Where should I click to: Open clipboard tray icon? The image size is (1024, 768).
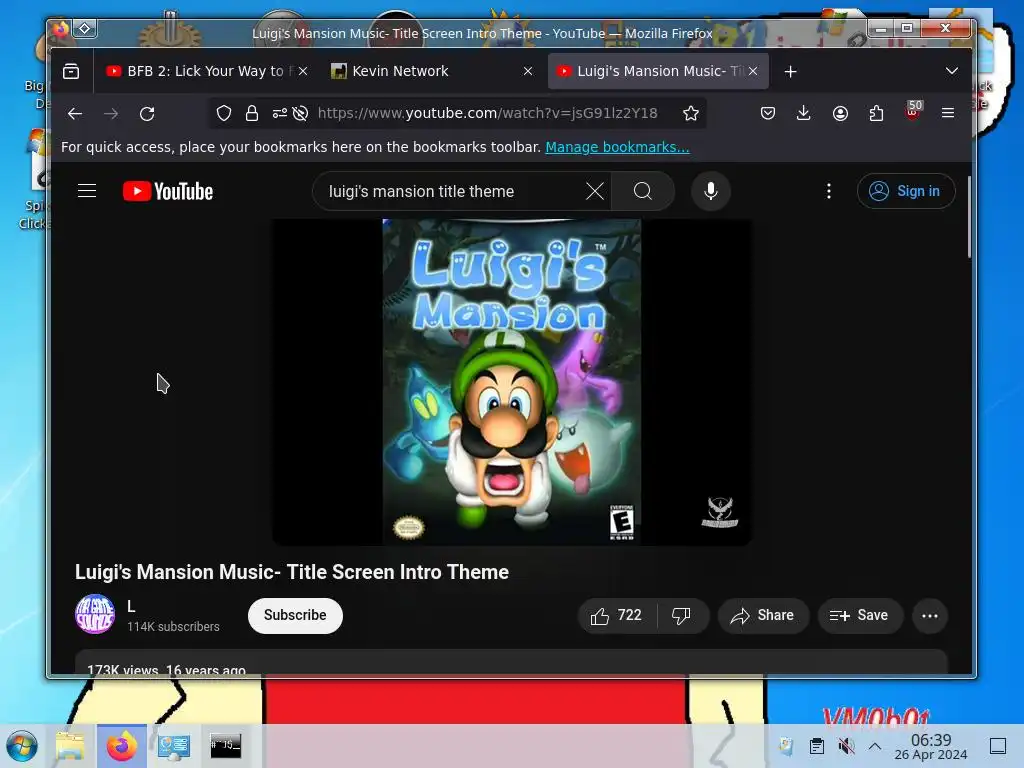pos(816,746)
